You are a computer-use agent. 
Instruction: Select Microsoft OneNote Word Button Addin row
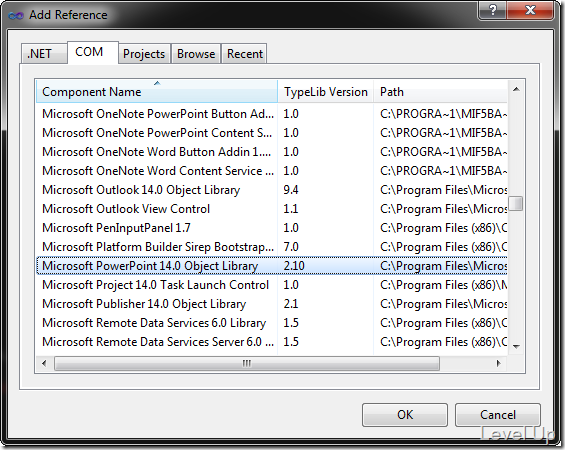coord(272,152)
